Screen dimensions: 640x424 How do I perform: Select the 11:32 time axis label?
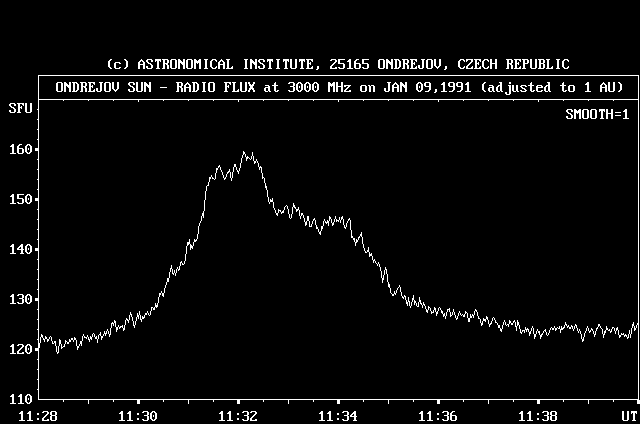(238, 415)
